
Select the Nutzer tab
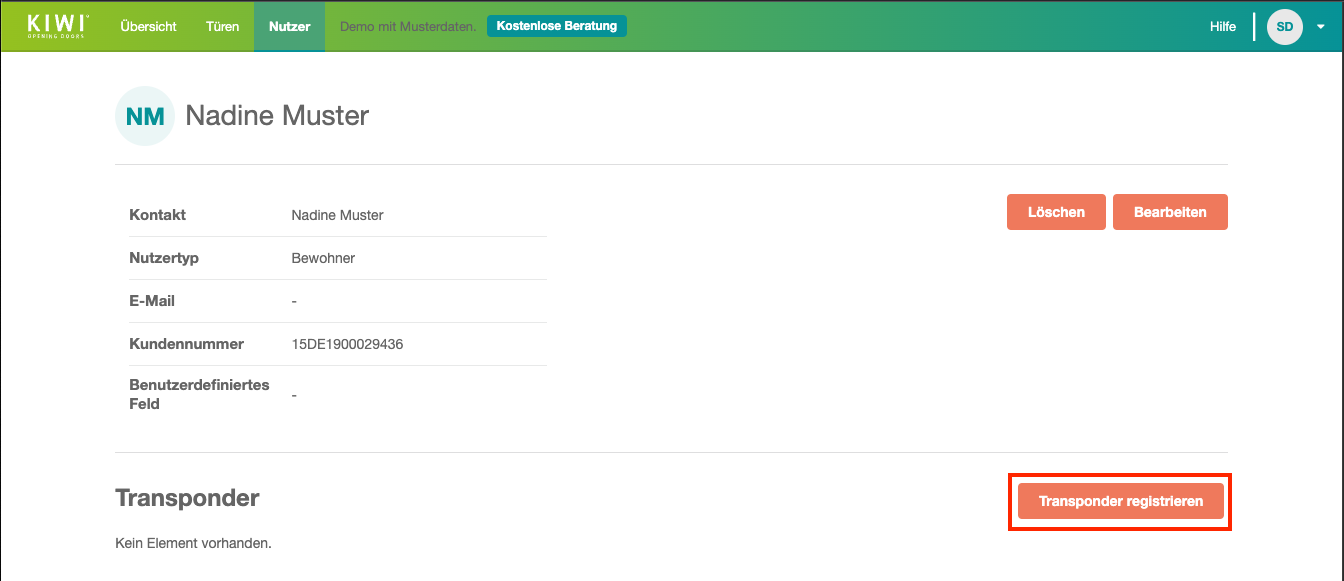click(289, 27)
